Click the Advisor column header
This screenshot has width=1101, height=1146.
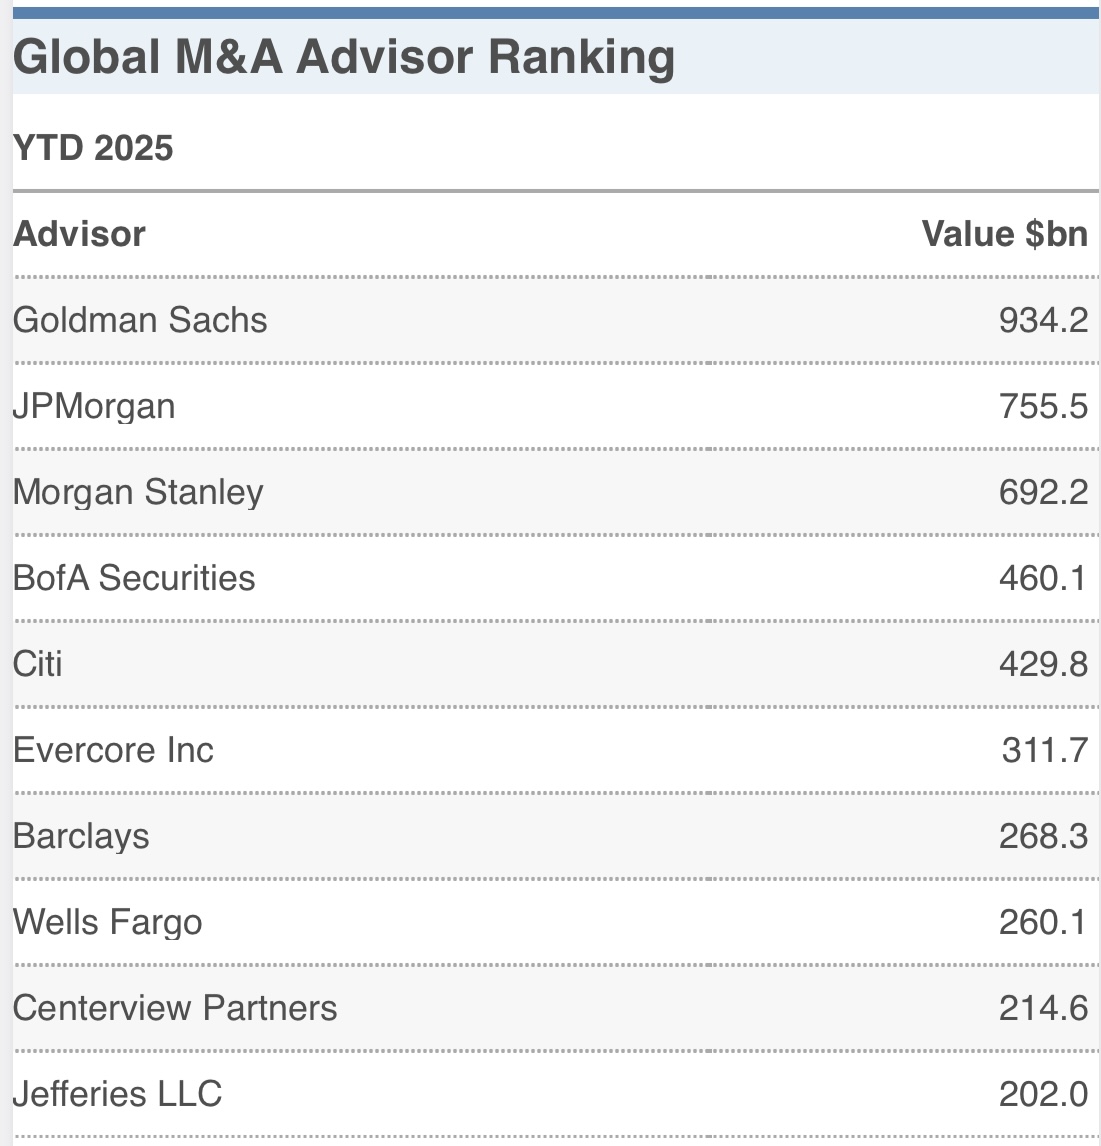click(79, 234)
